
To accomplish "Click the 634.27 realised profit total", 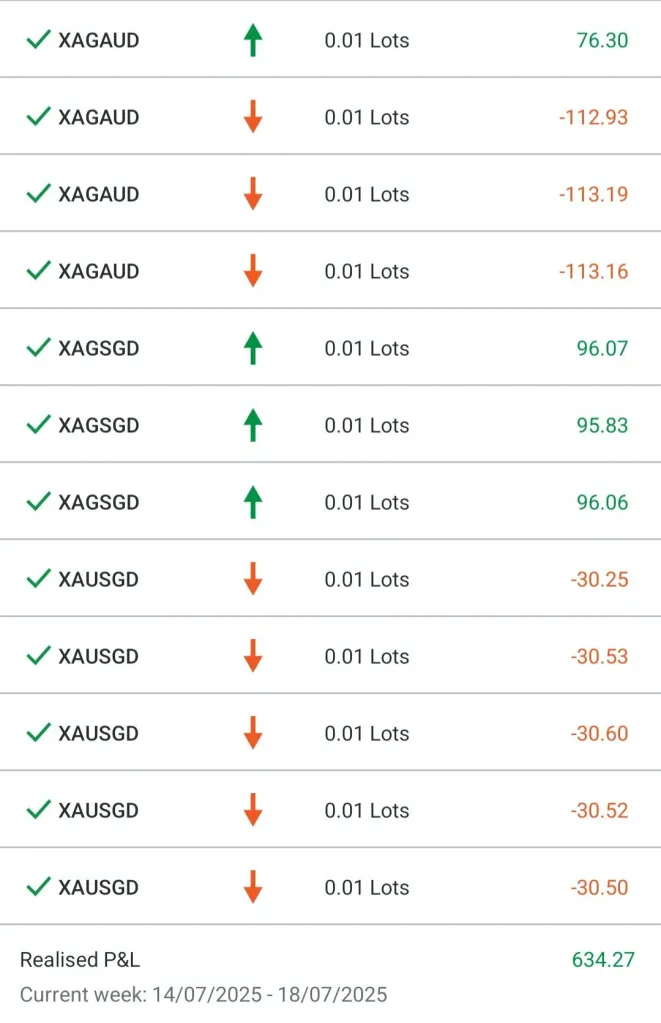I will tap(603, 960).
